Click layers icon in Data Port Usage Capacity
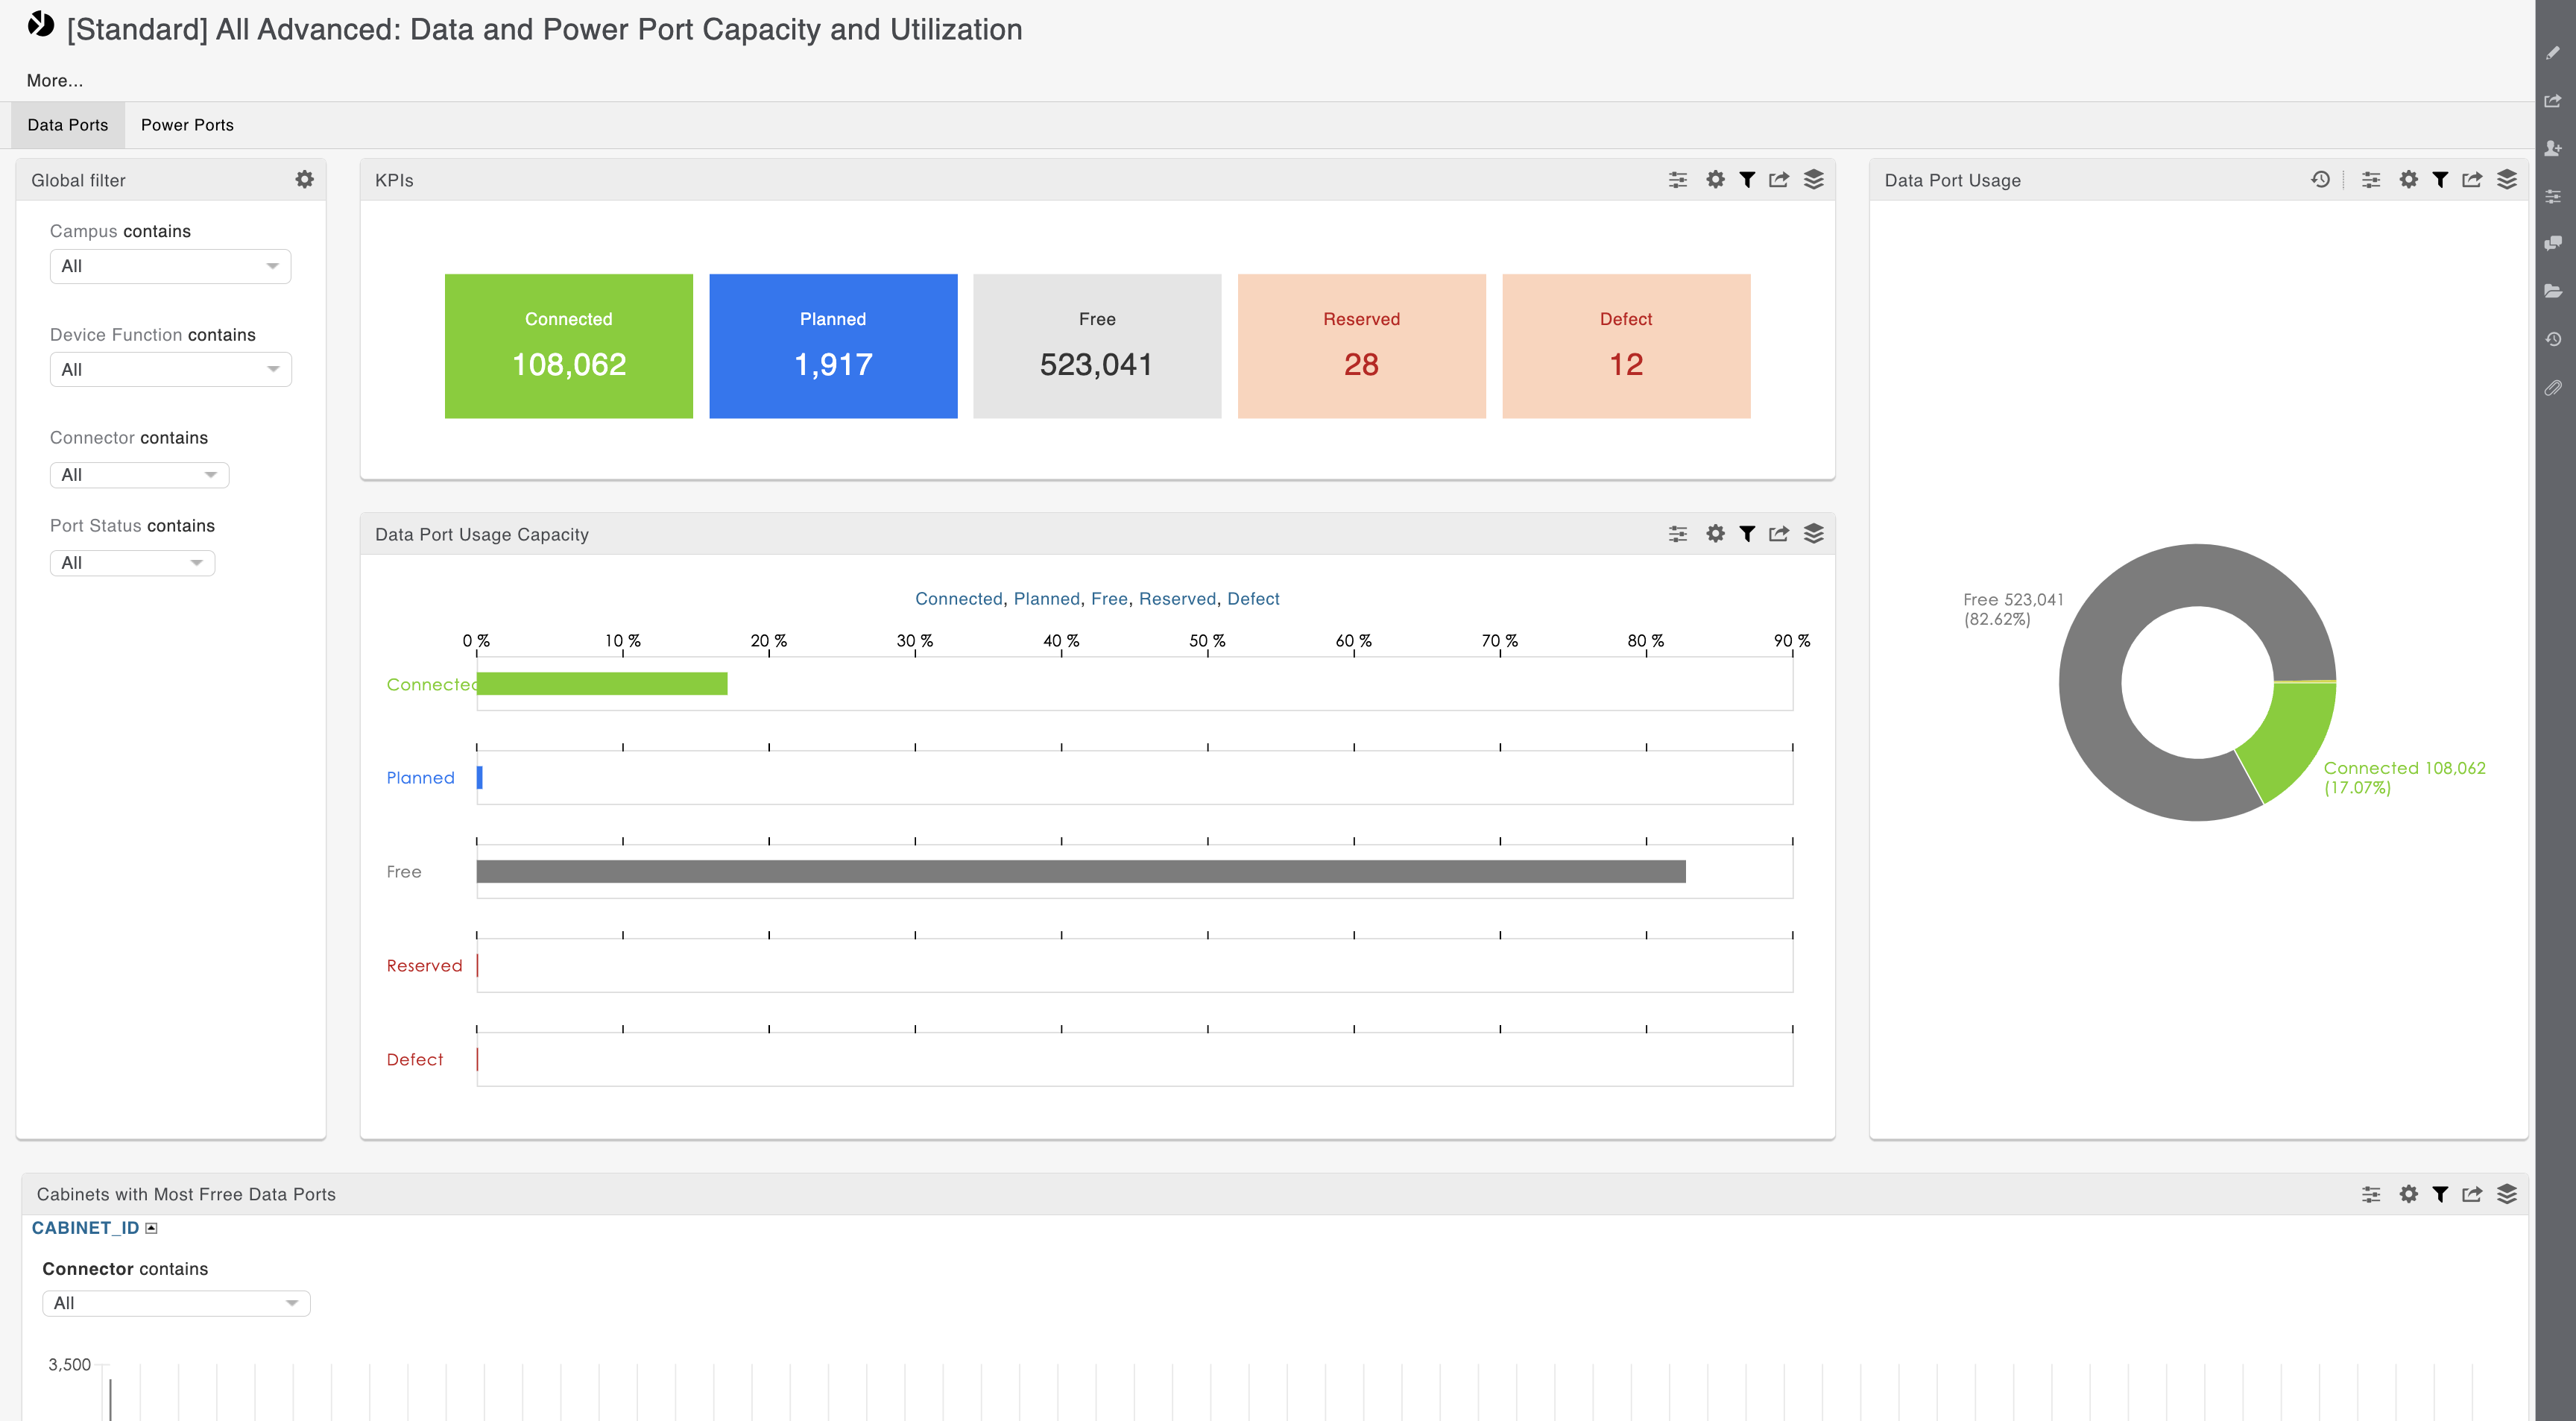Screen dimensions: 2576x1421 (1813, 534)
